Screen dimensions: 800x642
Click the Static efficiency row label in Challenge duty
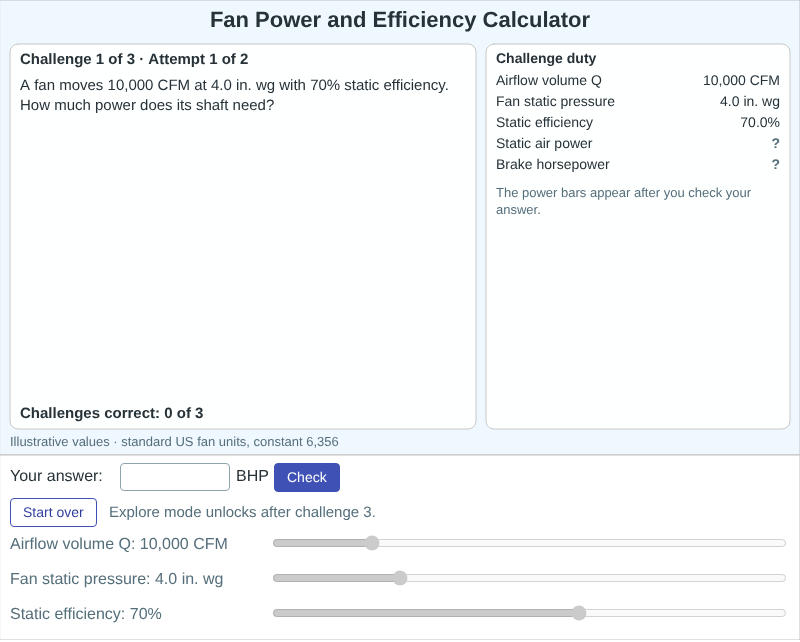click(x=544, y=122)
